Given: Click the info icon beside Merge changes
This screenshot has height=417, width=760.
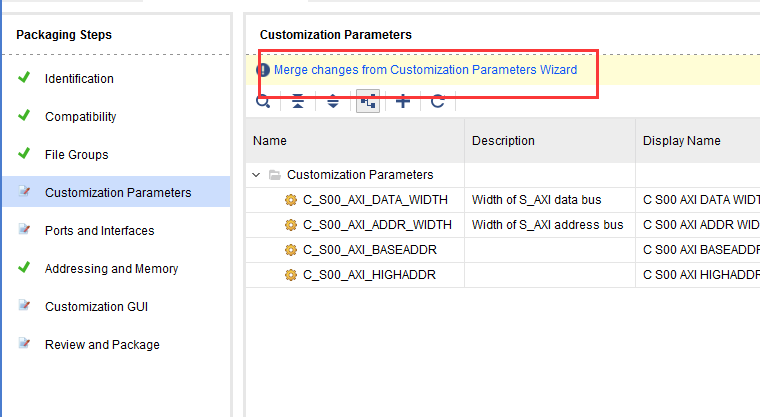Looking at the screenshot, I should [264, 70].
